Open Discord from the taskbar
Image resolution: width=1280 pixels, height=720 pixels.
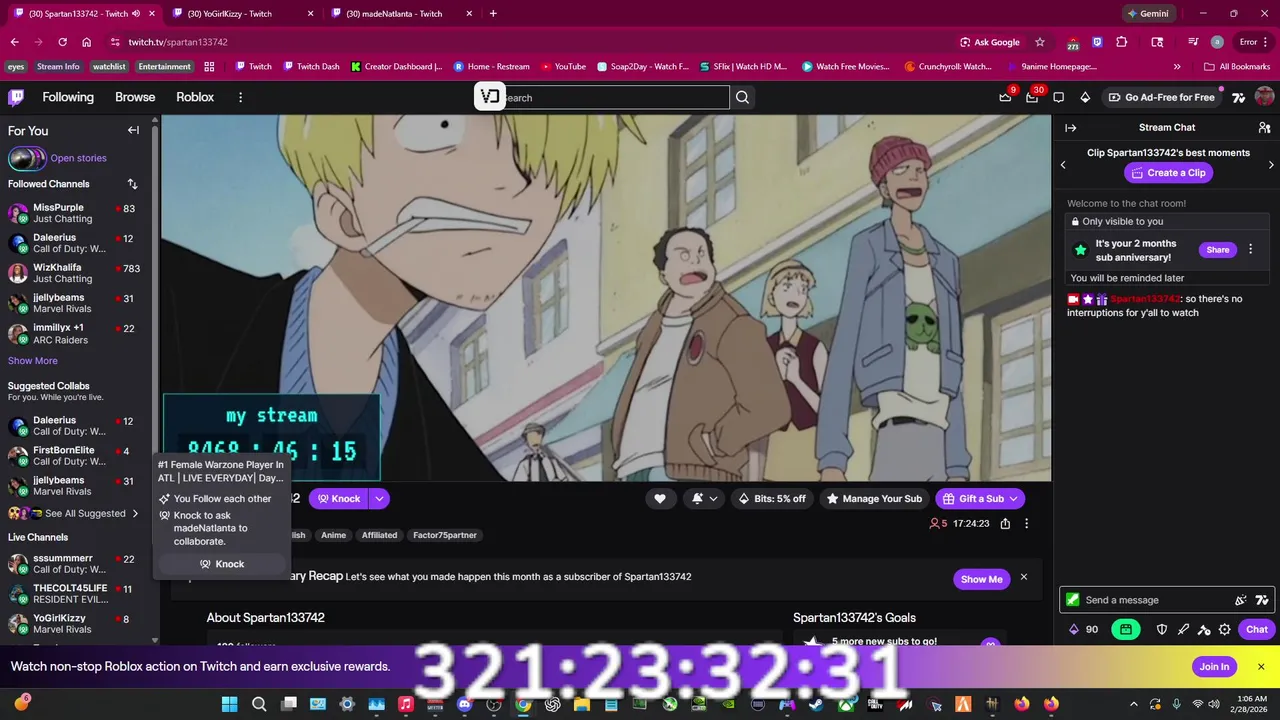click(x=464, y=704)
